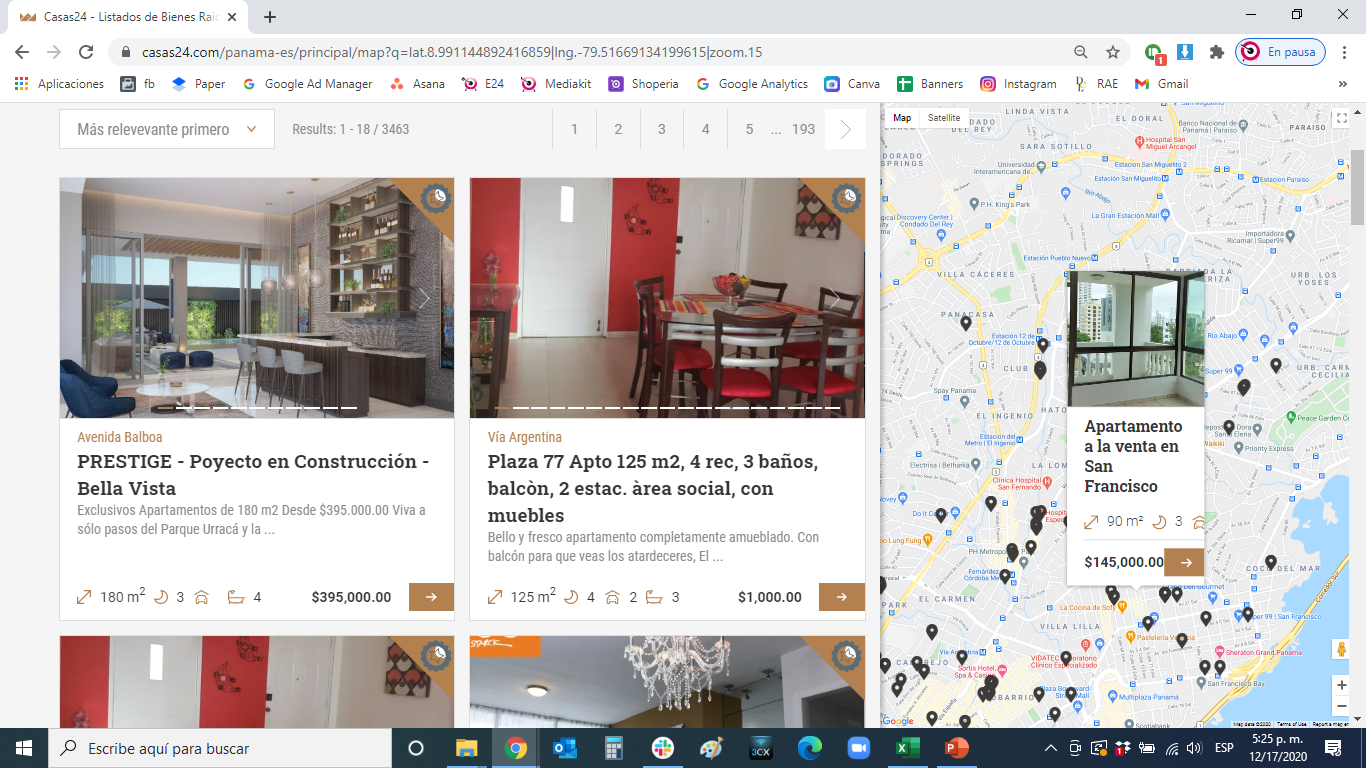Image resolution: width=1366 pixels, height=768 pixels.
Task: Open Plaza 77 listing arrow button
Action: [842, 597]
